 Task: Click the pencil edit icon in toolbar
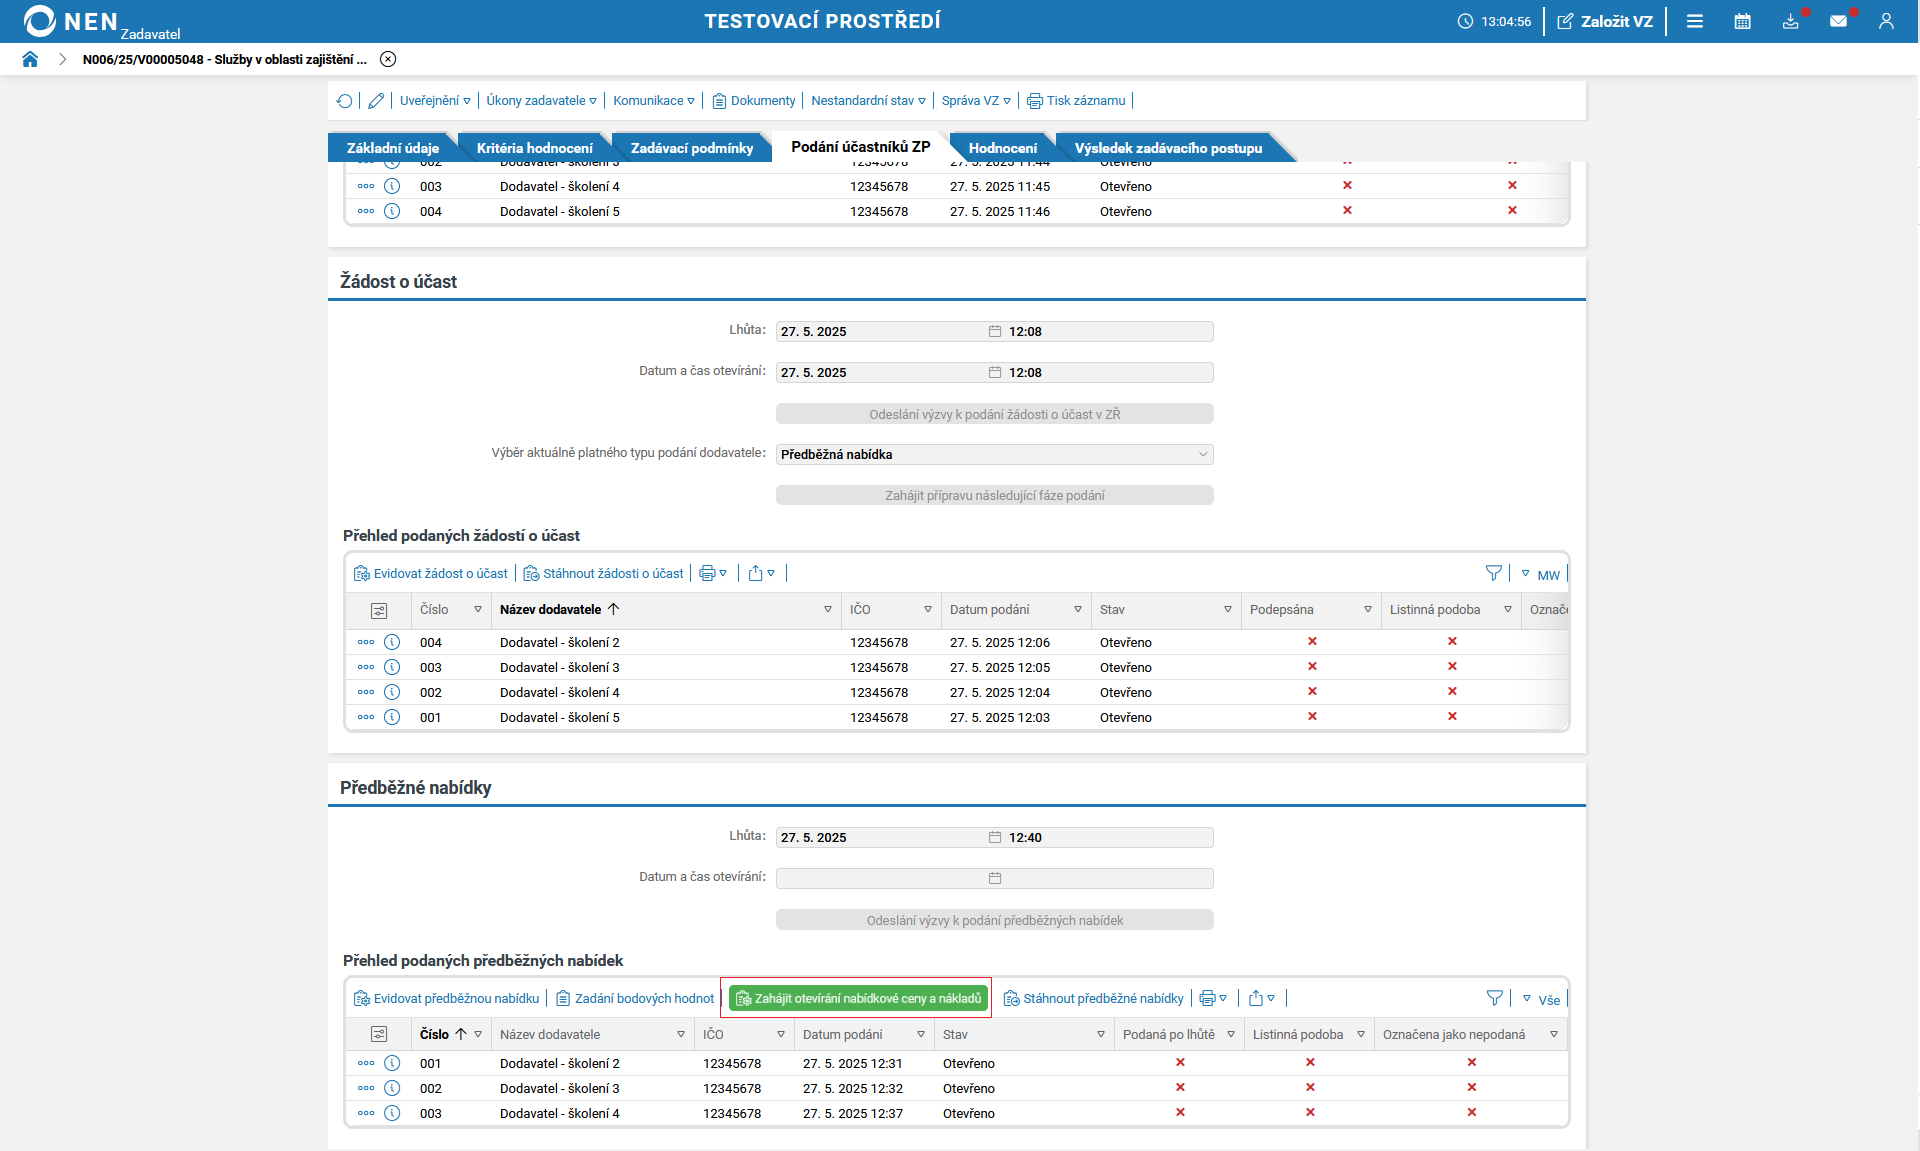pos(376,101)
